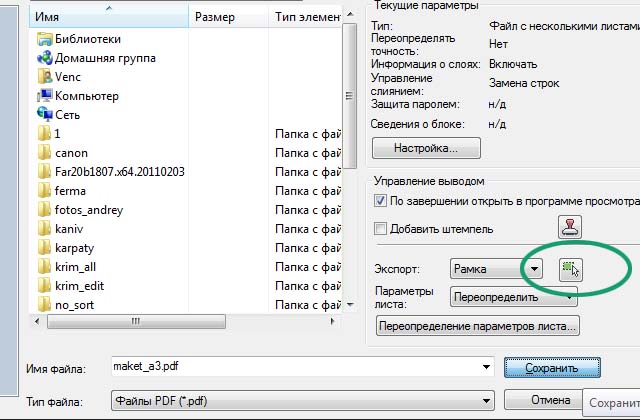640x420 pixels.
Task: Click the Имя файла input field
Action: pos(300,367)
